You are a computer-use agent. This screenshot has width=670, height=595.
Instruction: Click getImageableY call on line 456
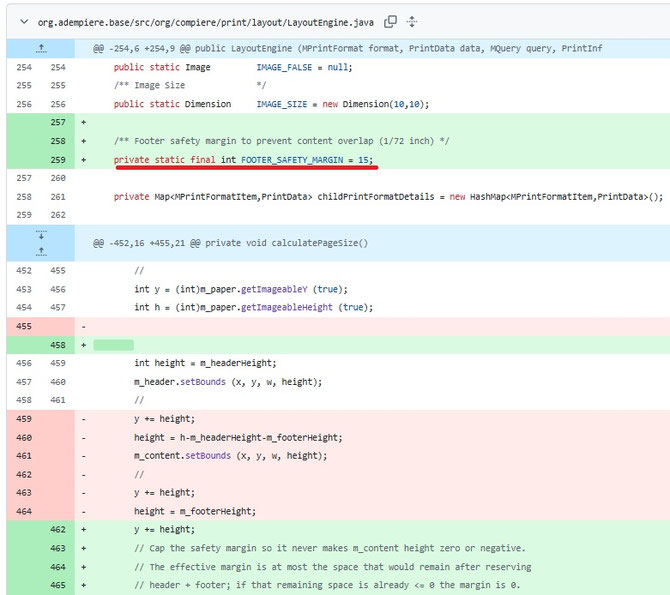click(274, 289)
